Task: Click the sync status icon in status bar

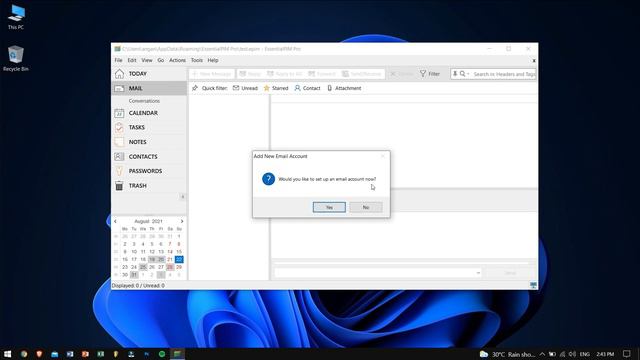Action: tap(533, 285)
